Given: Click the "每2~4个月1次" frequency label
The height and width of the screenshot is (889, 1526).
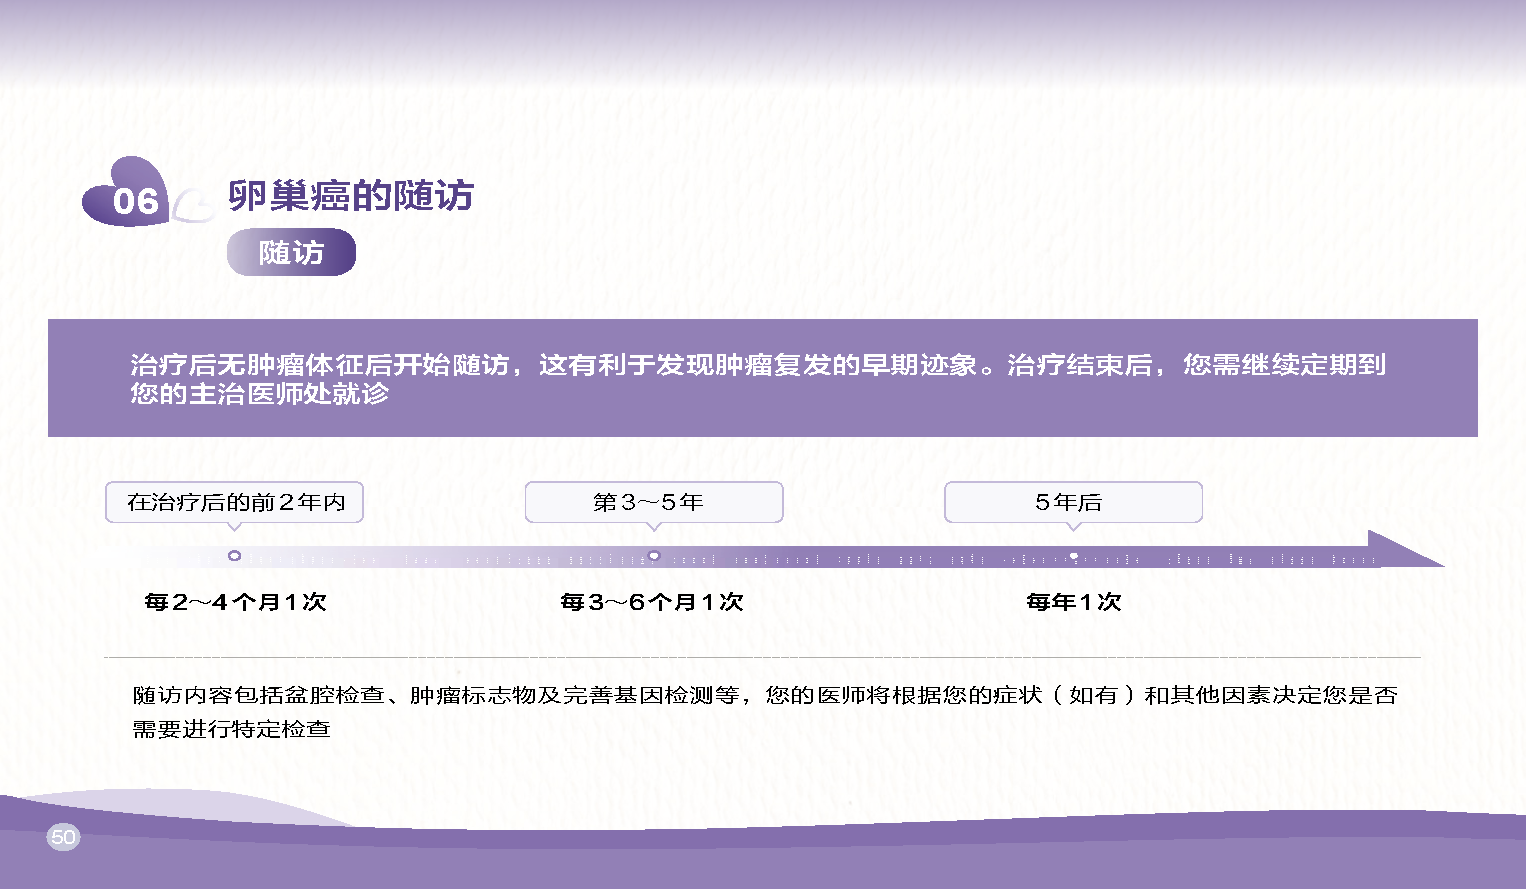Looking at the screenshot, I should click(x=235, y=602).
